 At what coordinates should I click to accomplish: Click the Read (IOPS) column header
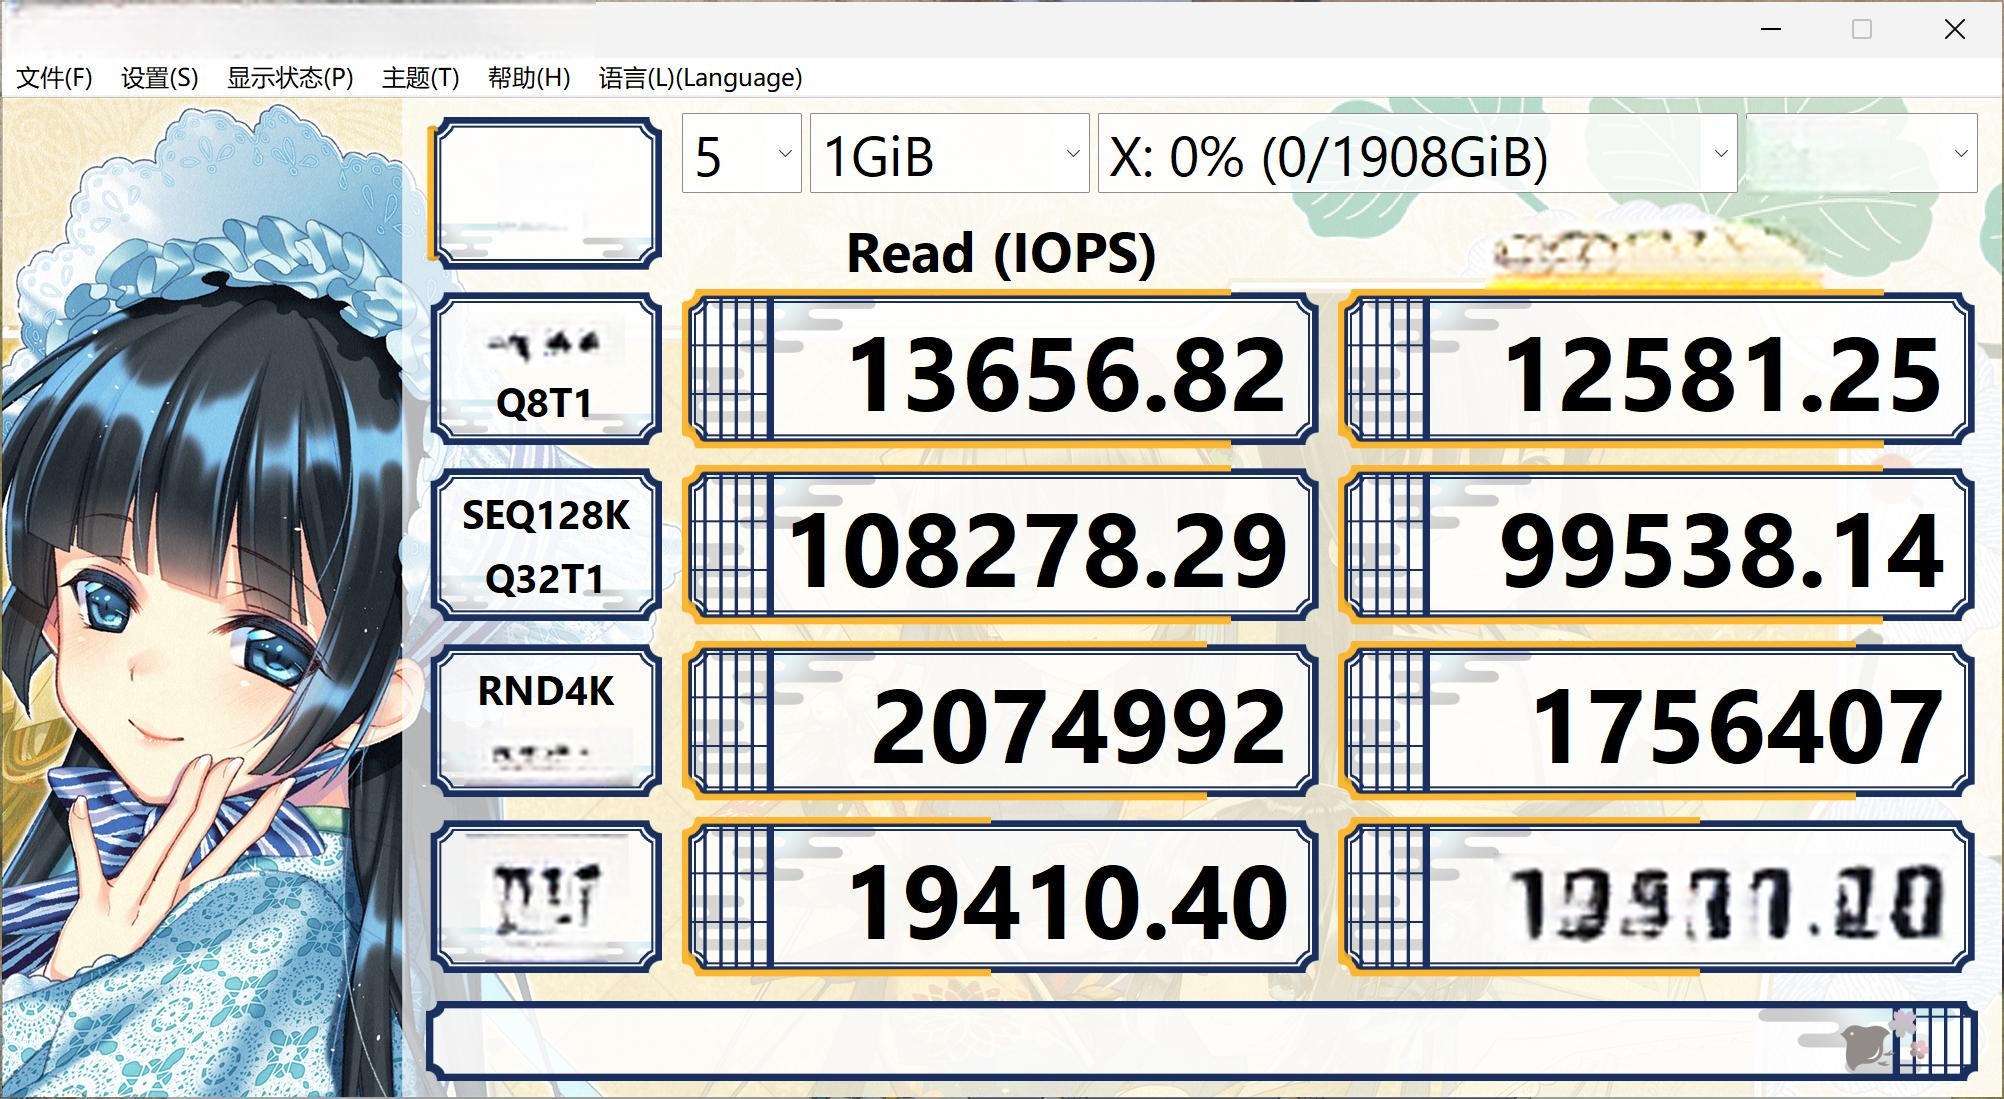(x=1001, y=252)
